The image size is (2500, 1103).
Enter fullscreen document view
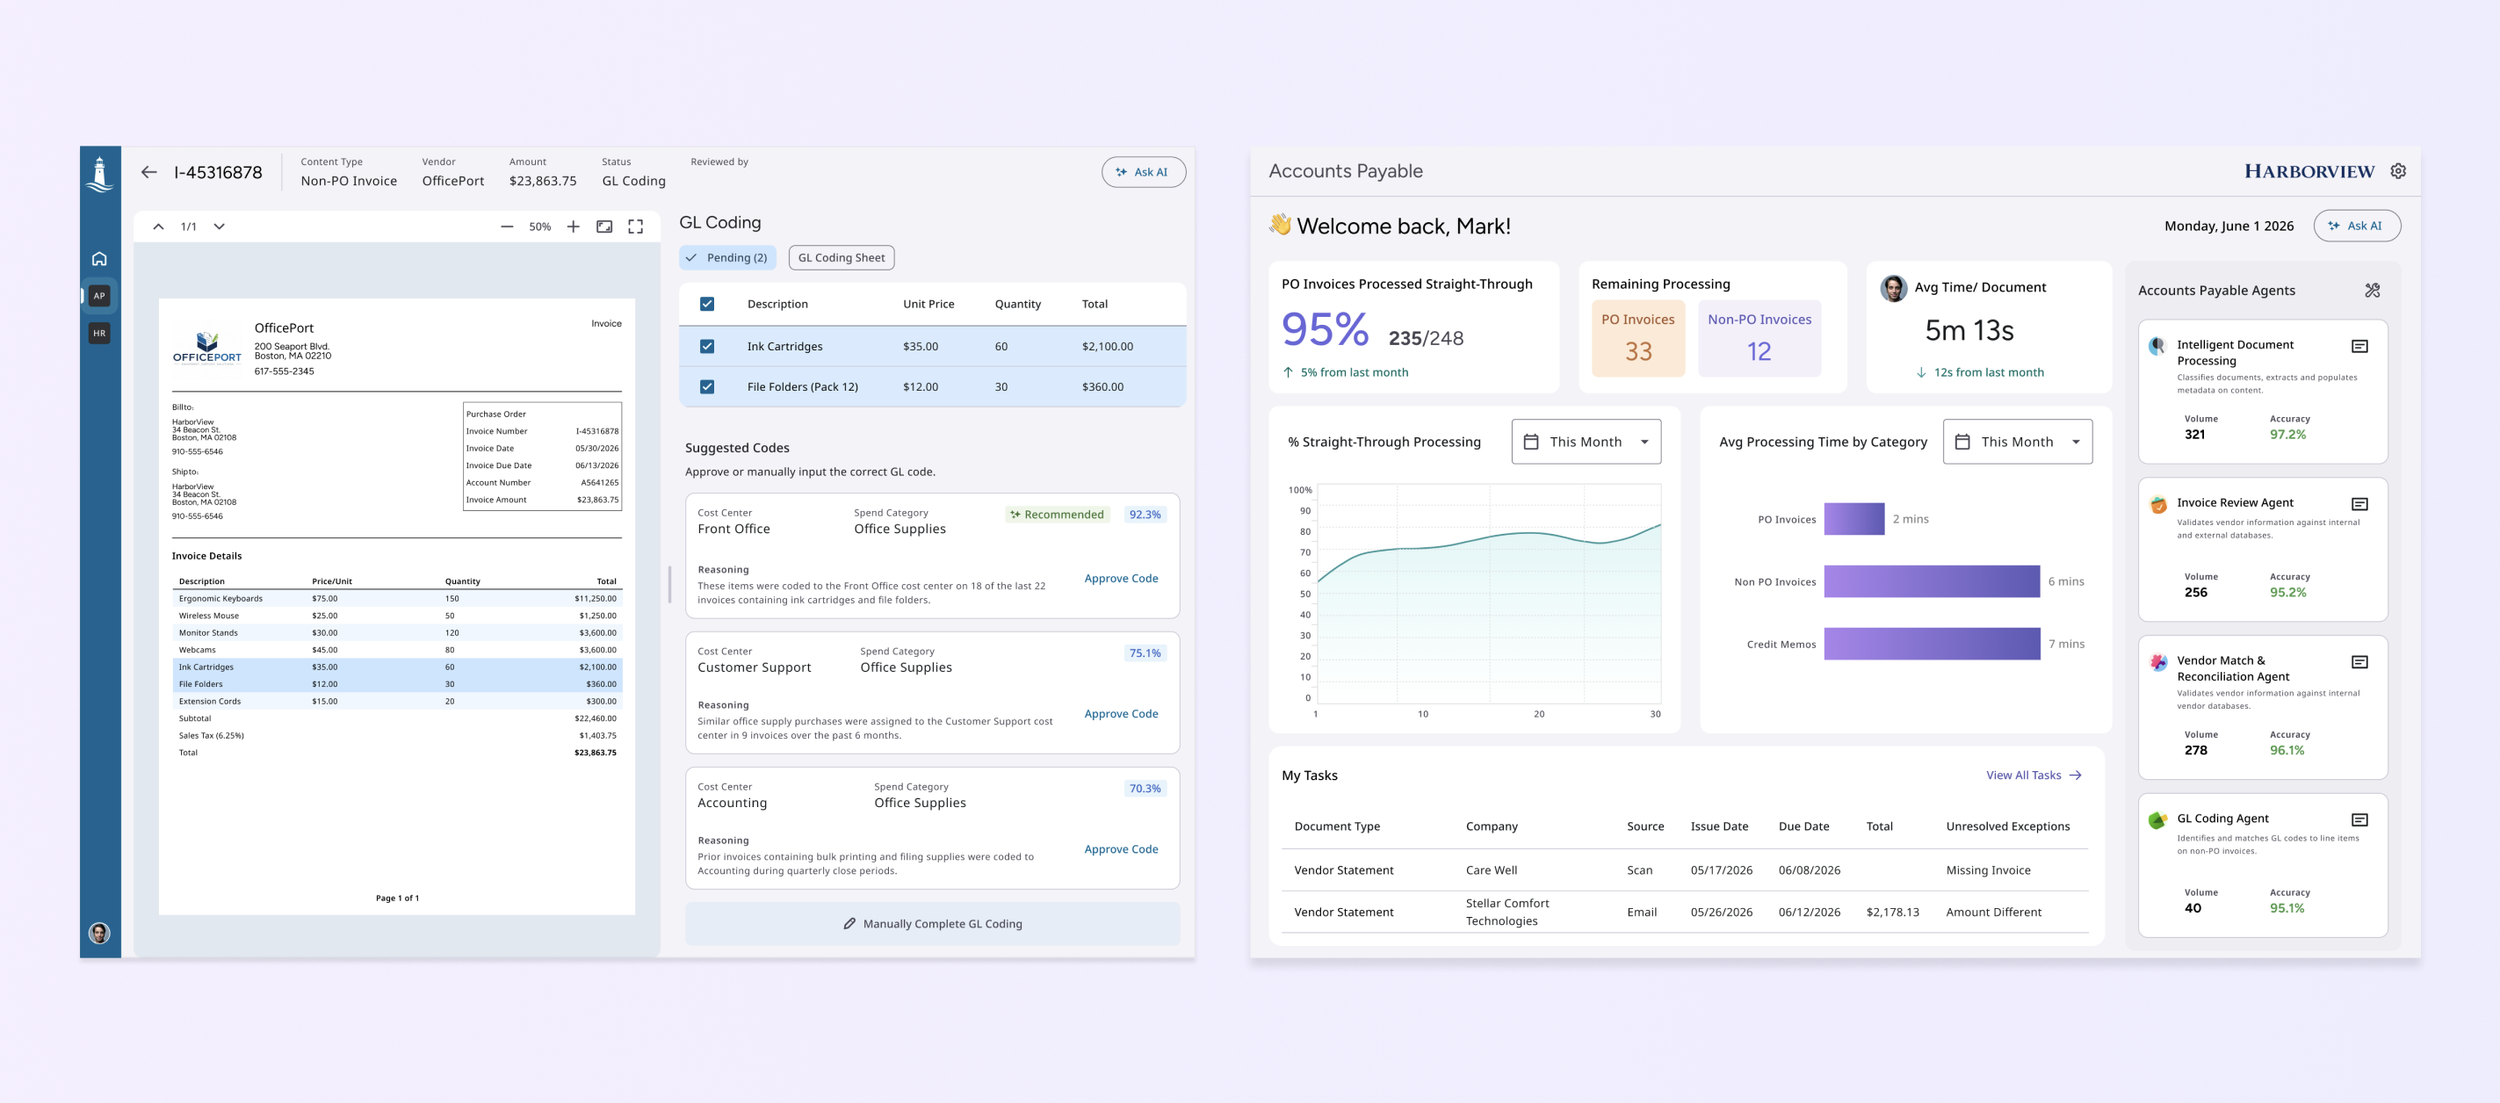click(636, 227)
